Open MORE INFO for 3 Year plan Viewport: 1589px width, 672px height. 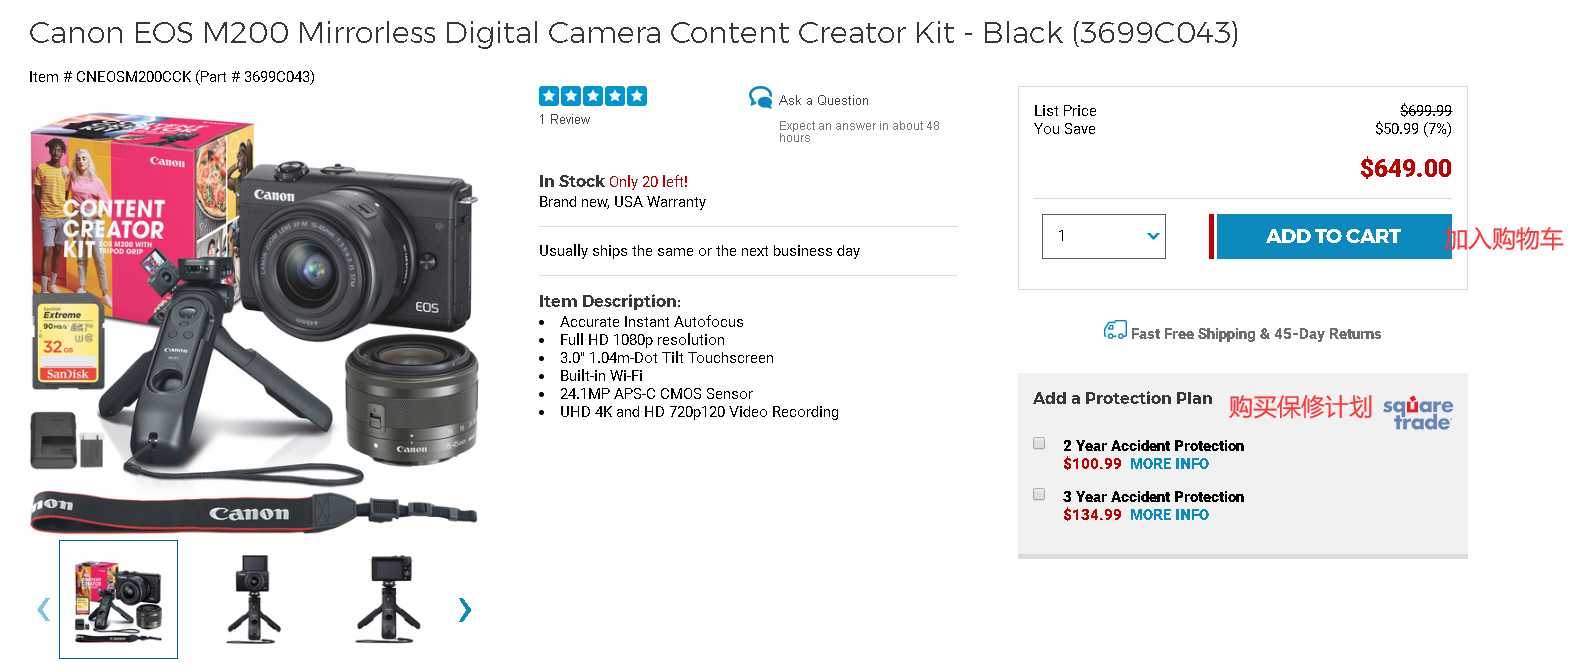[x=1169, y=515]
